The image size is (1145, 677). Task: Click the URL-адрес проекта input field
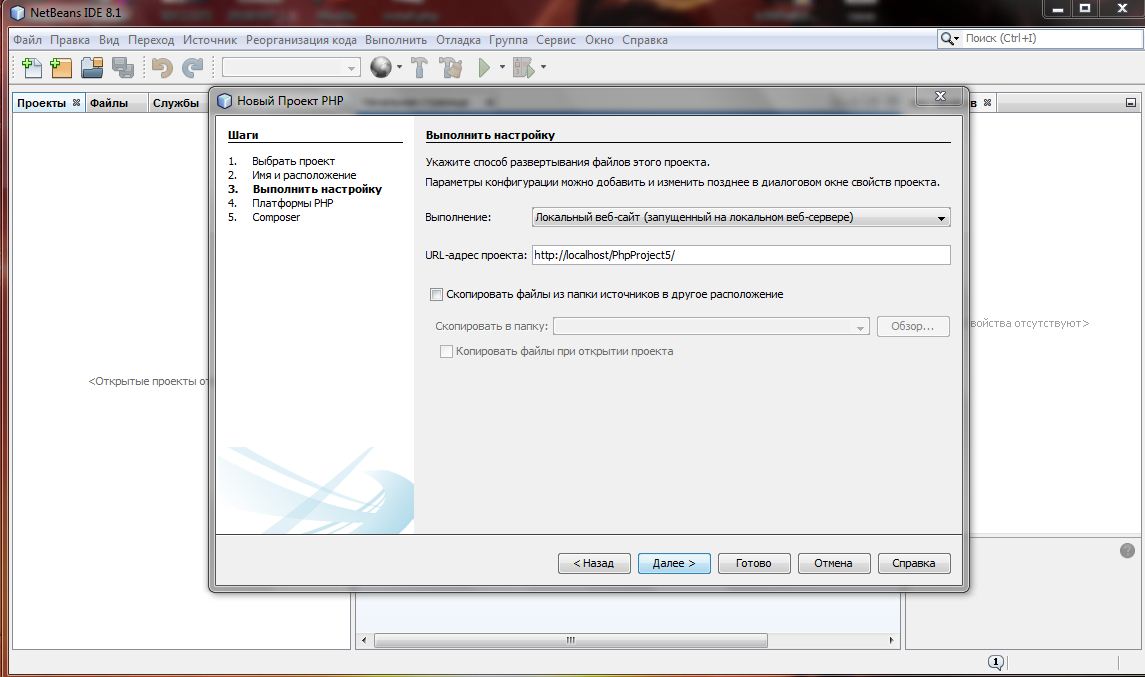tap(741, 255)
